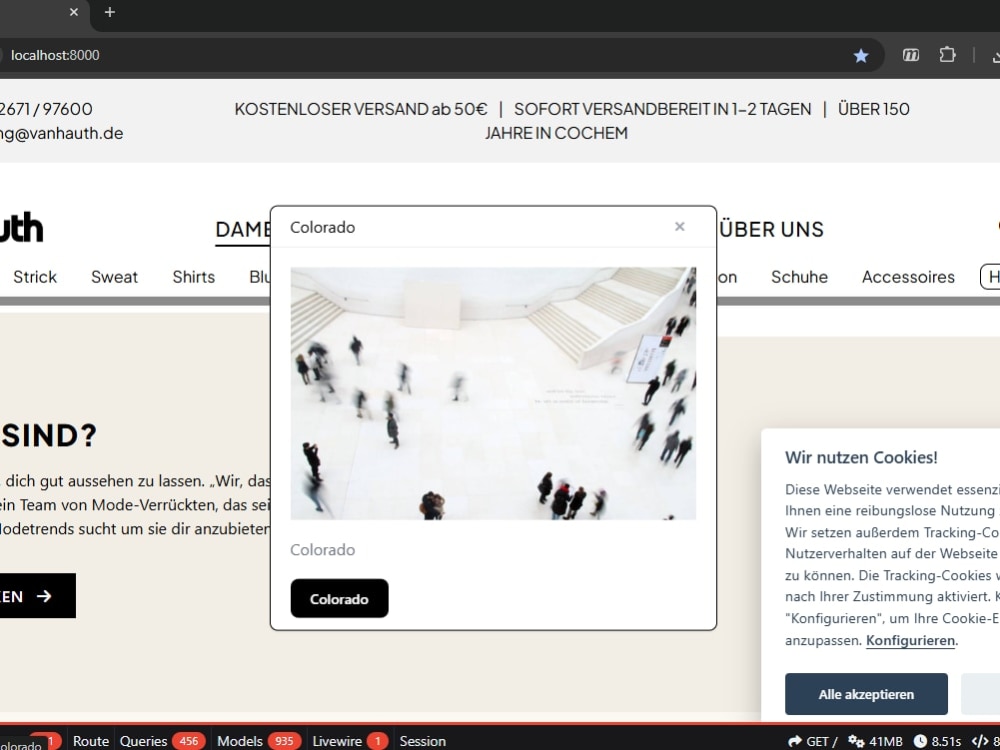Click the Wir nutzen Cookies! heading
This screenshot has width=1000, height=750.
861,457
